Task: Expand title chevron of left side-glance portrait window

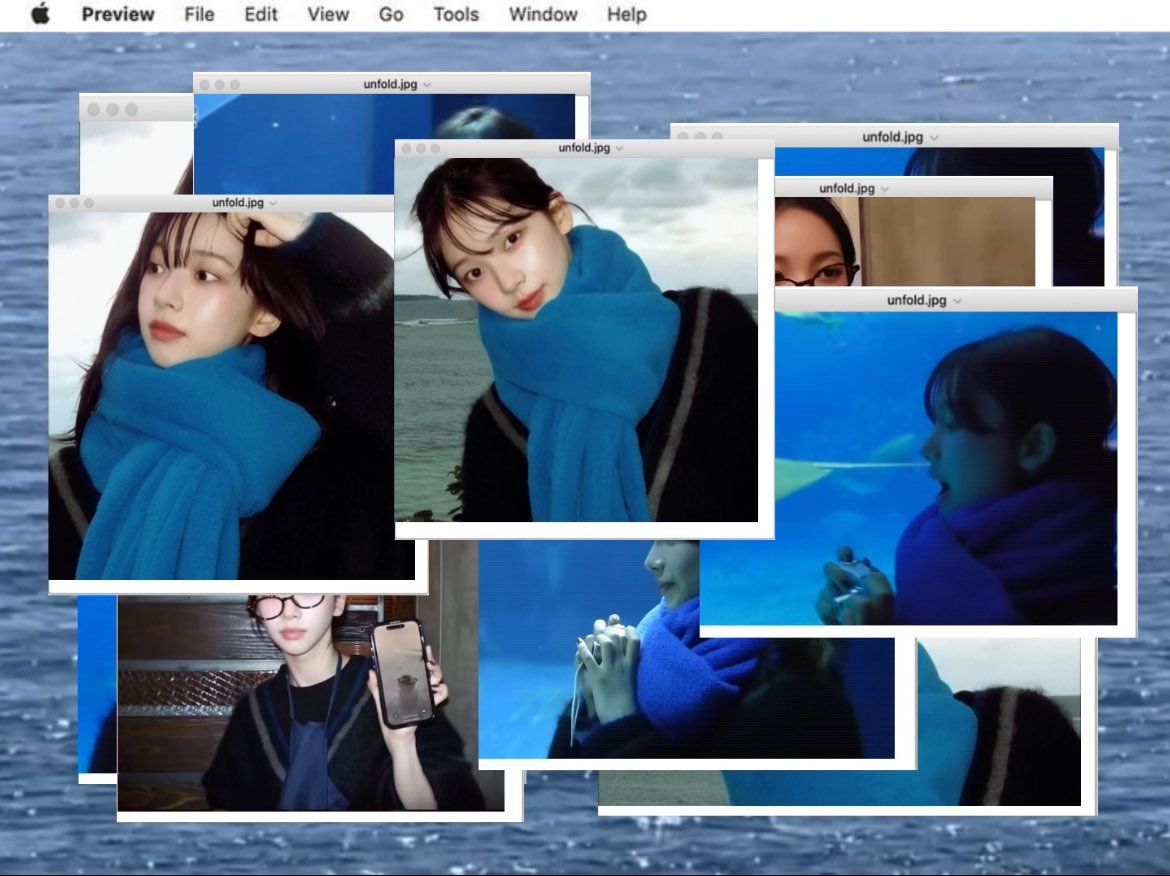Action: point(273,203)
